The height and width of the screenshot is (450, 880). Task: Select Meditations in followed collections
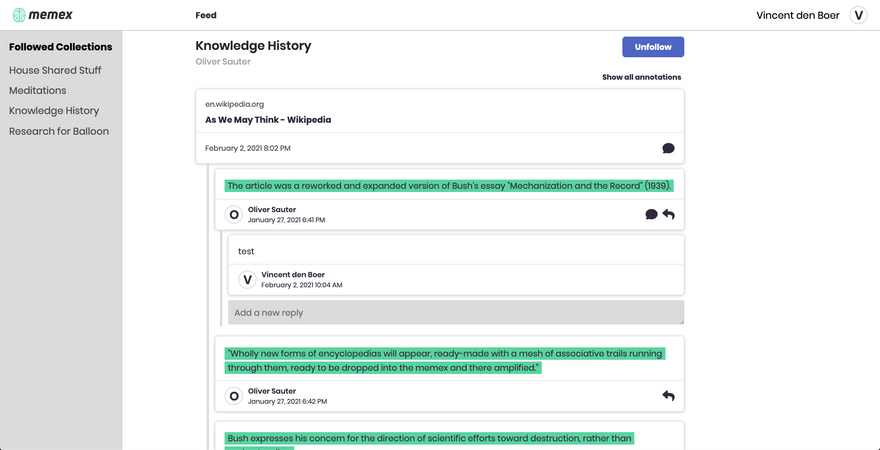pos(38,90)
